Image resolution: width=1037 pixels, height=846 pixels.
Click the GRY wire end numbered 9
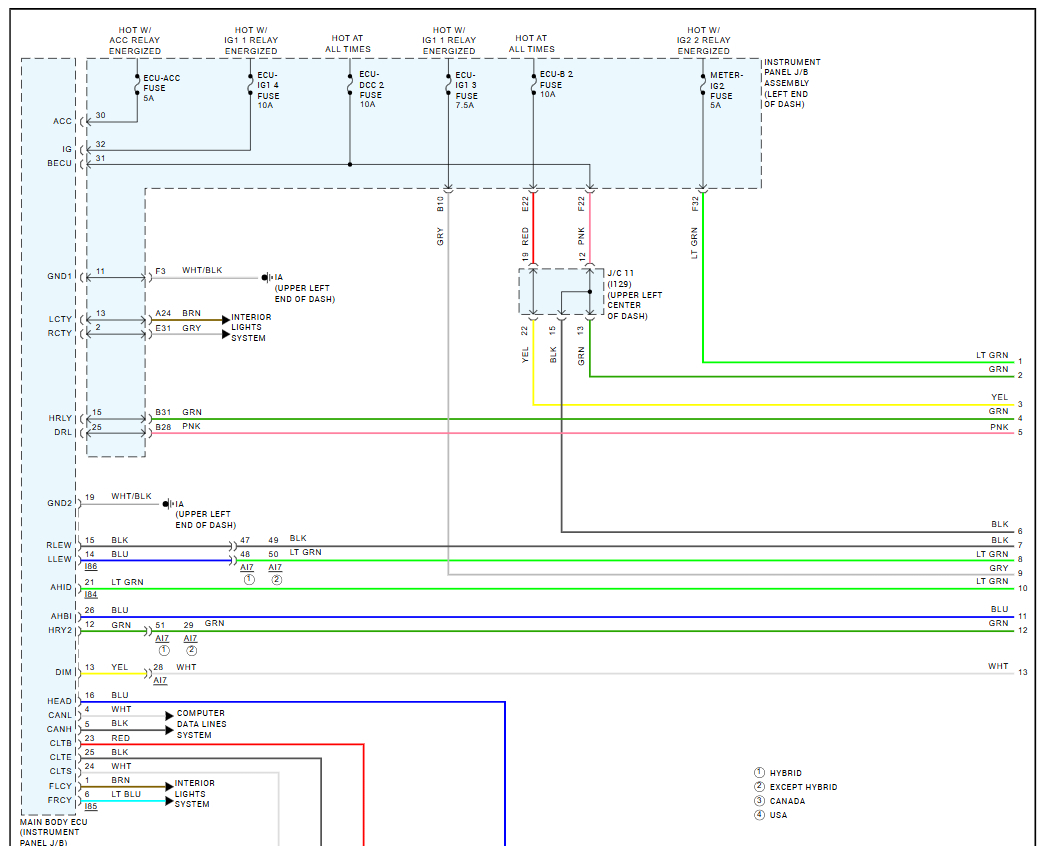coord(1020,574)
